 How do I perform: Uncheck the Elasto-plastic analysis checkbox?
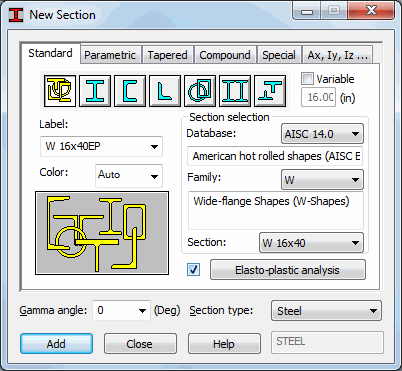[x=194, y=269]
